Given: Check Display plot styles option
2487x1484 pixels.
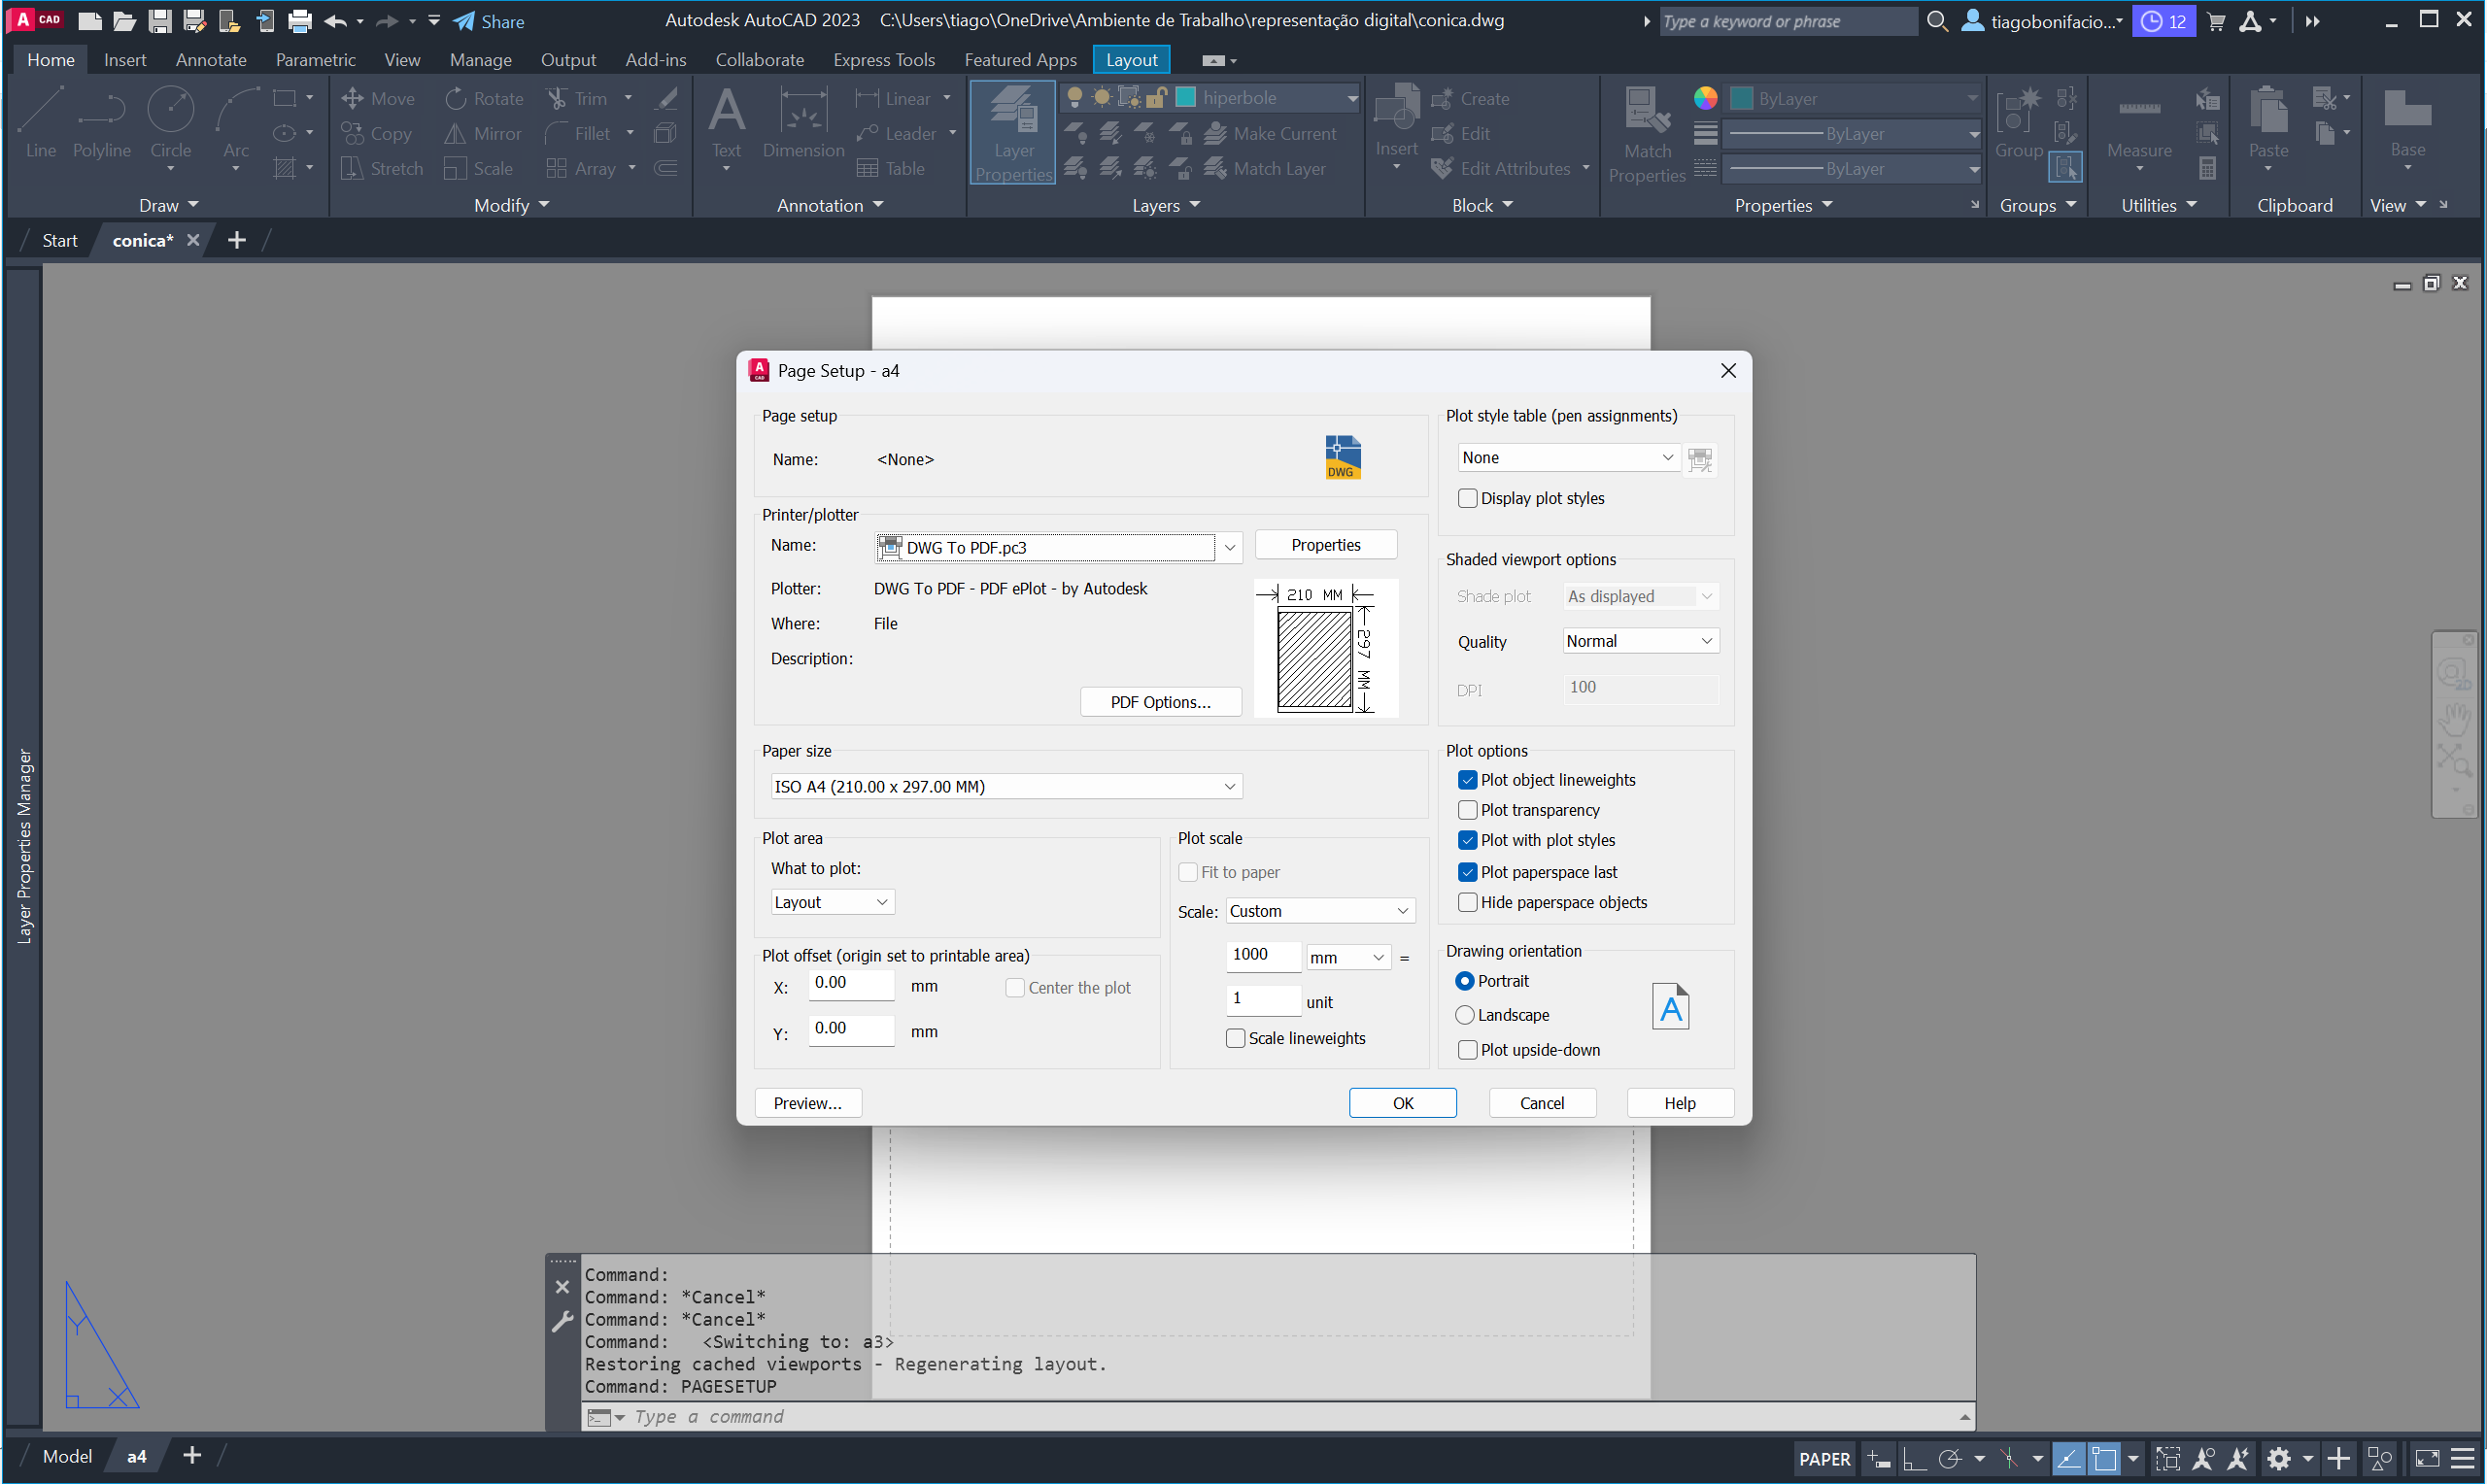Looking at the screenshot, I should click(1467, 498).
